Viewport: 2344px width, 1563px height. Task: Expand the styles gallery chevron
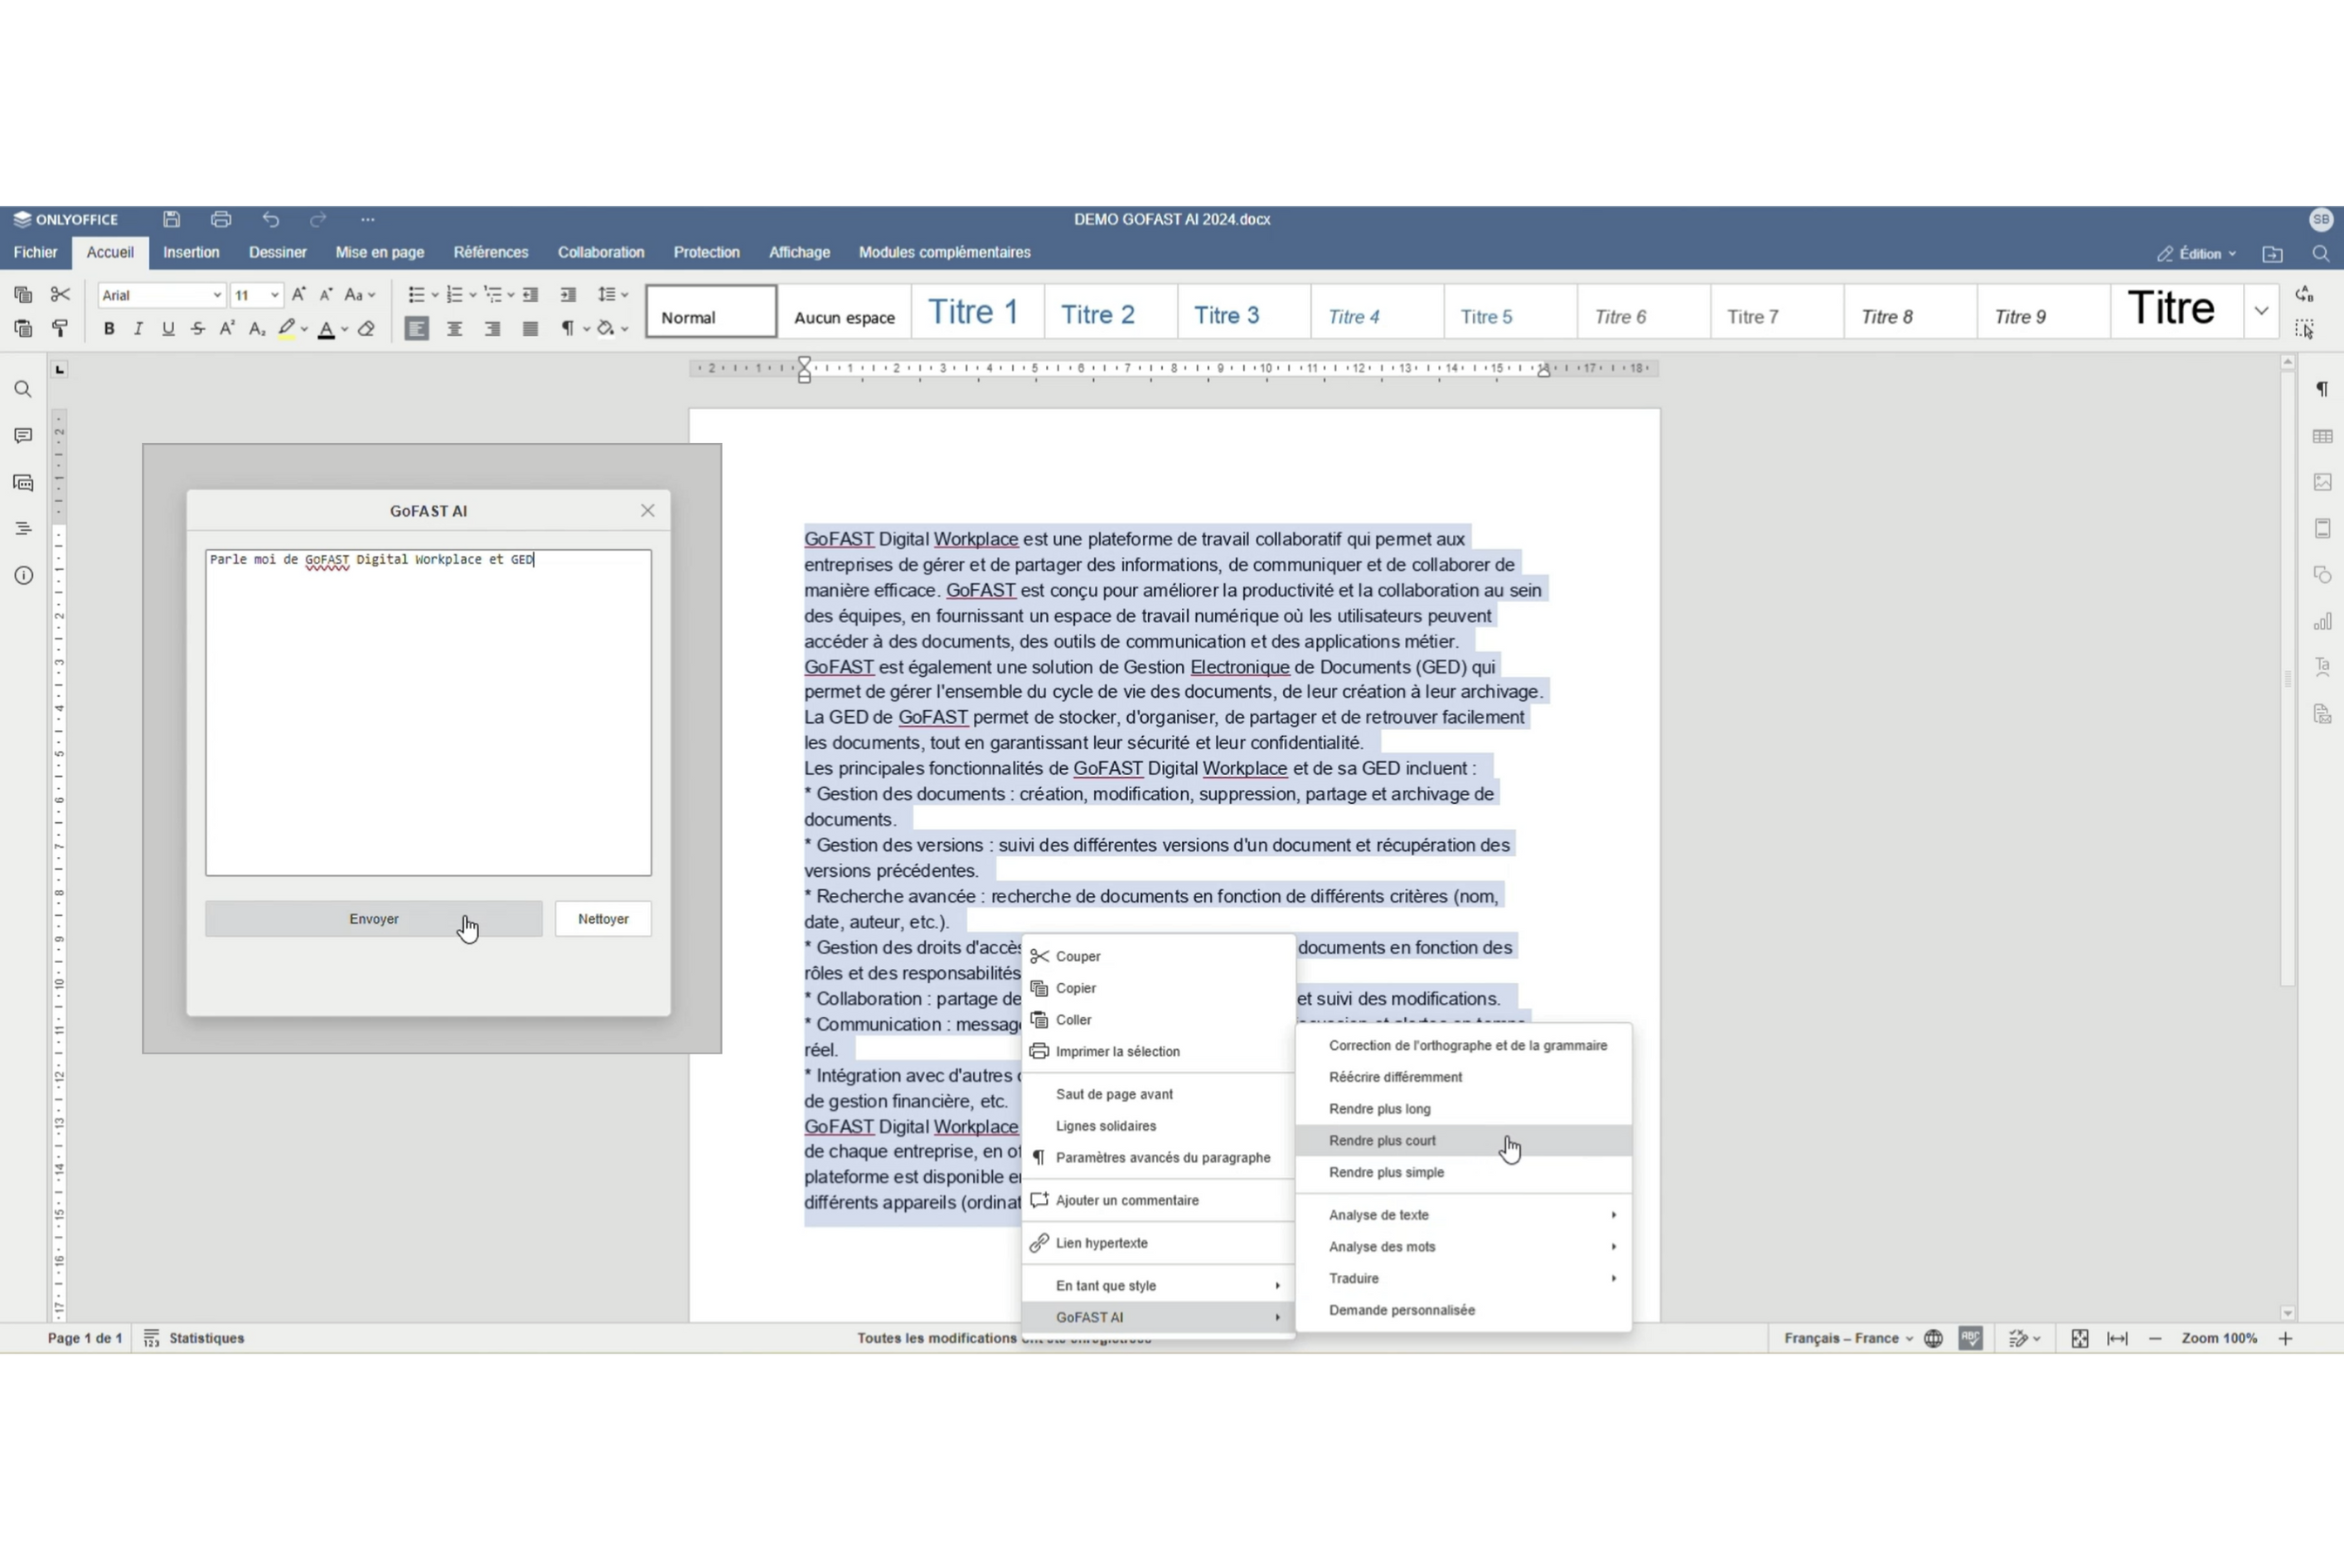tap(2260, 311)
